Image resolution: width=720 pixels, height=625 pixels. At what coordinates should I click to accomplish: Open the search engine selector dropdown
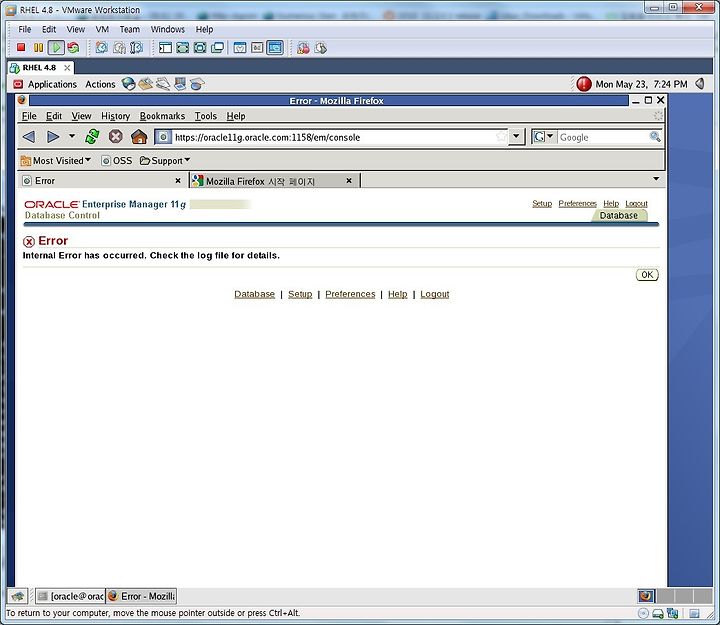544,137
